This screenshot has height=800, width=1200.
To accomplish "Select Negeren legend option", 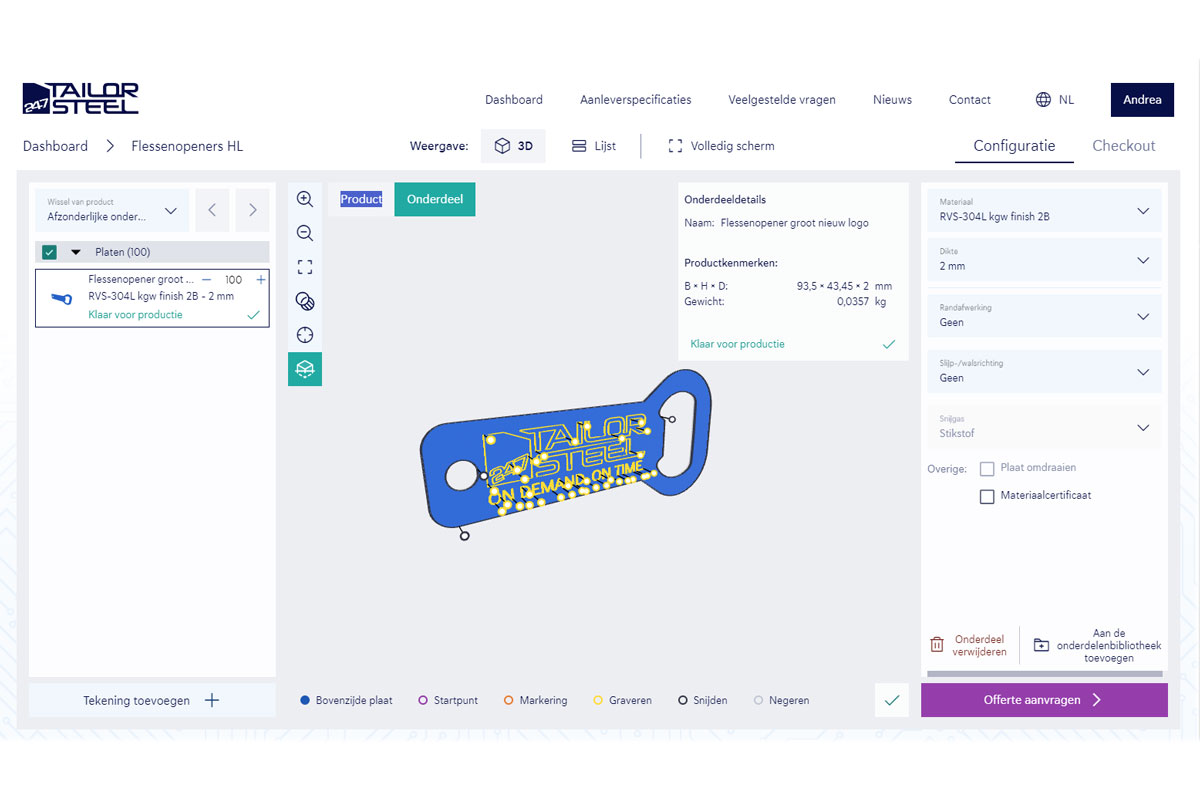I will (x=781, y=700).
